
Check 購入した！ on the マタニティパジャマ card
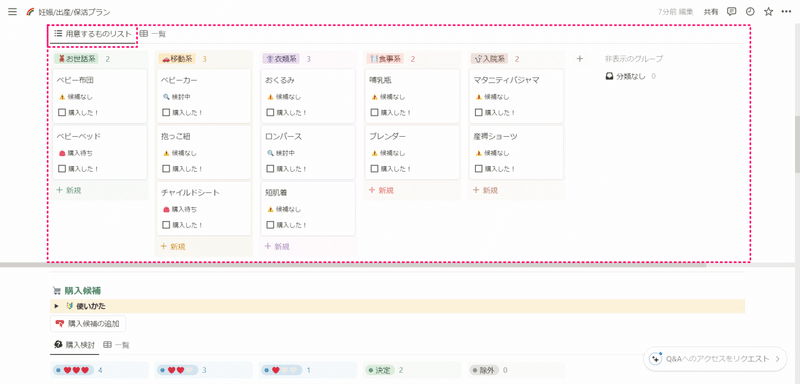click(x=479, y=113)
